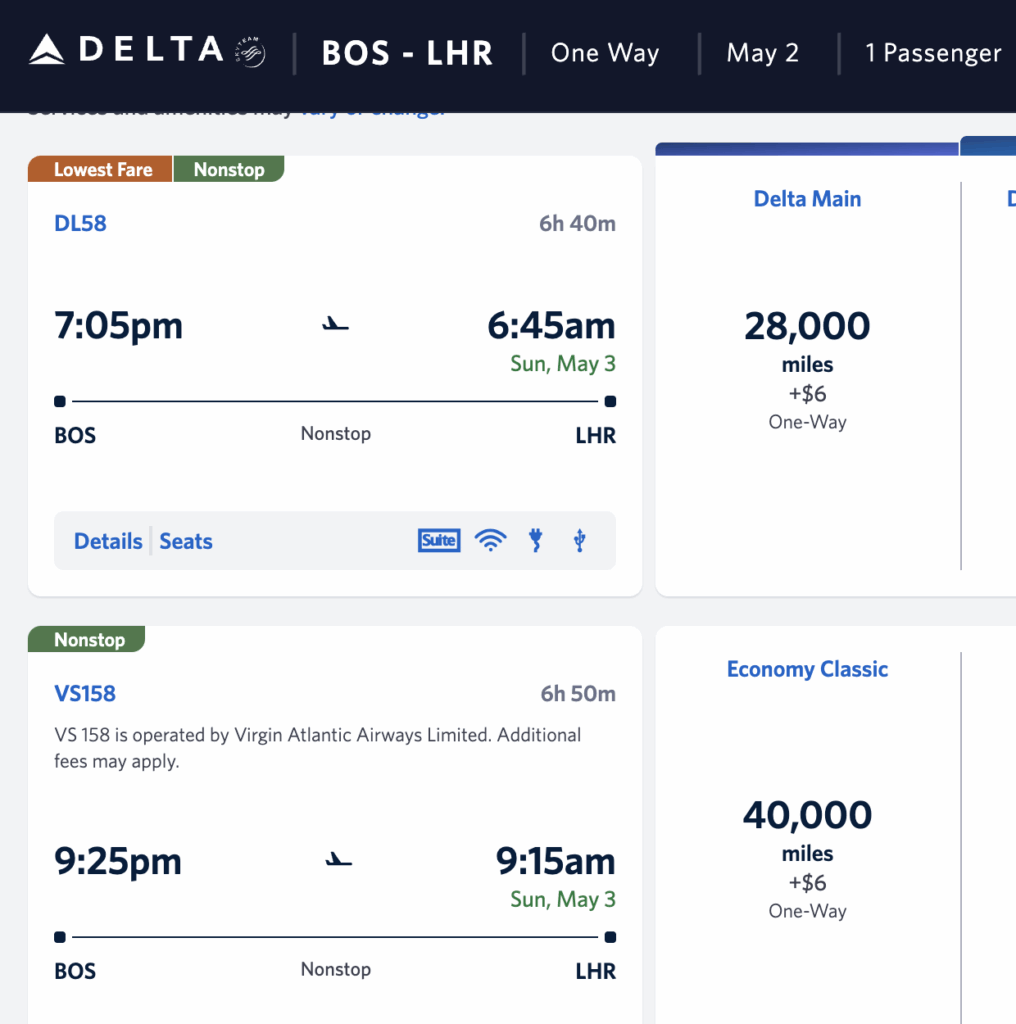Change the One Way trip type
The height and width of the screenshot is (1024, 1016).
605,53
